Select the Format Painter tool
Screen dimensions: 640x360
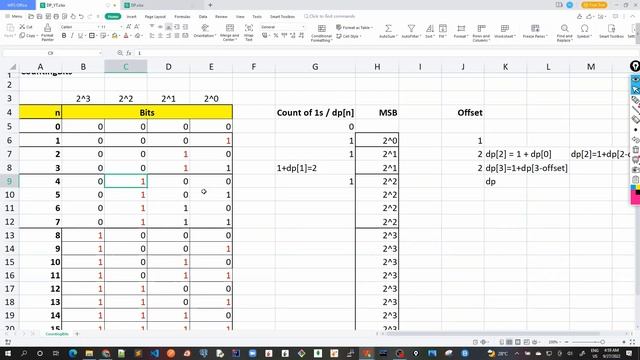pos(47,32)
